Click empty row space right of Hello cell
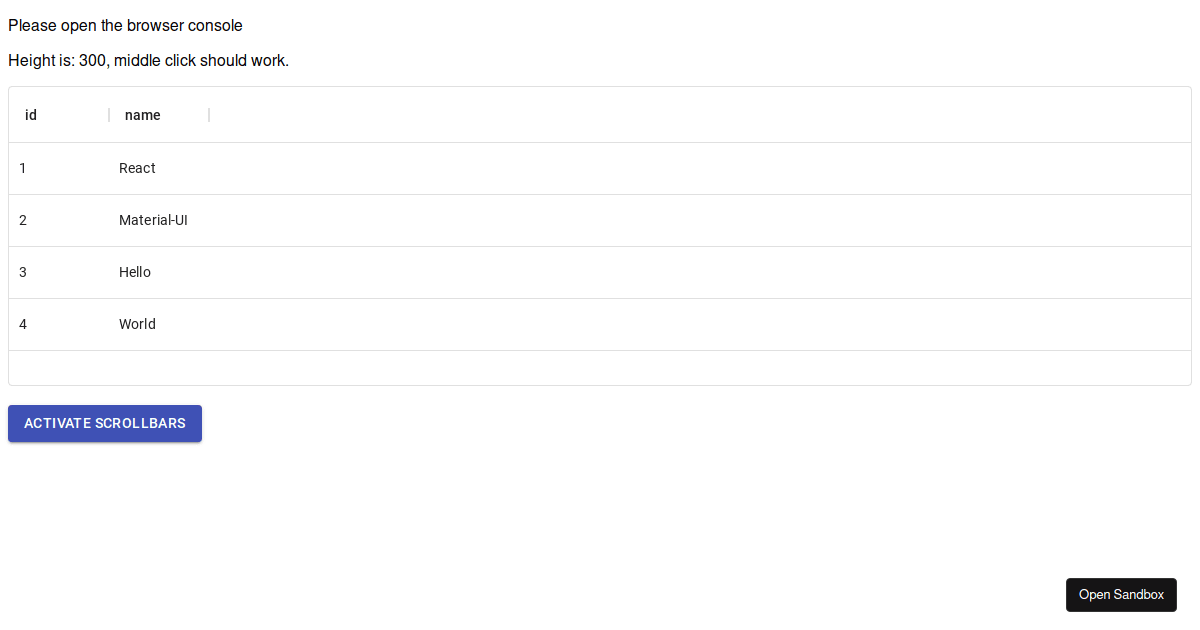 click(x=700, y=272)
